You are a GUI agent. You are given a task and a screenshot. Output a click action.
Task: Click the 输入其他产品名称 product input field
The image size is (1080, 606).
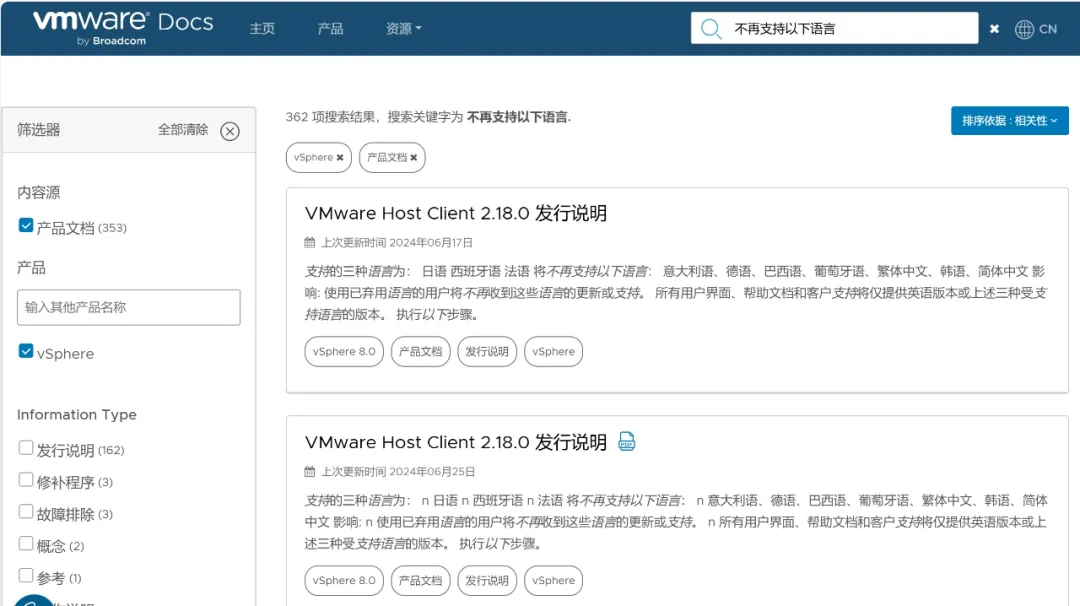pyautogui.click(x=129, y=307)
